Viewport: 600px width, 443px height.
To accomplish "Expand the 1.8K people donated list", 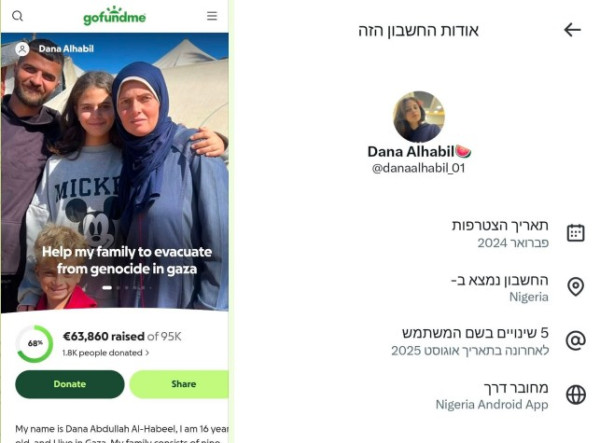I will pos(106,353).
